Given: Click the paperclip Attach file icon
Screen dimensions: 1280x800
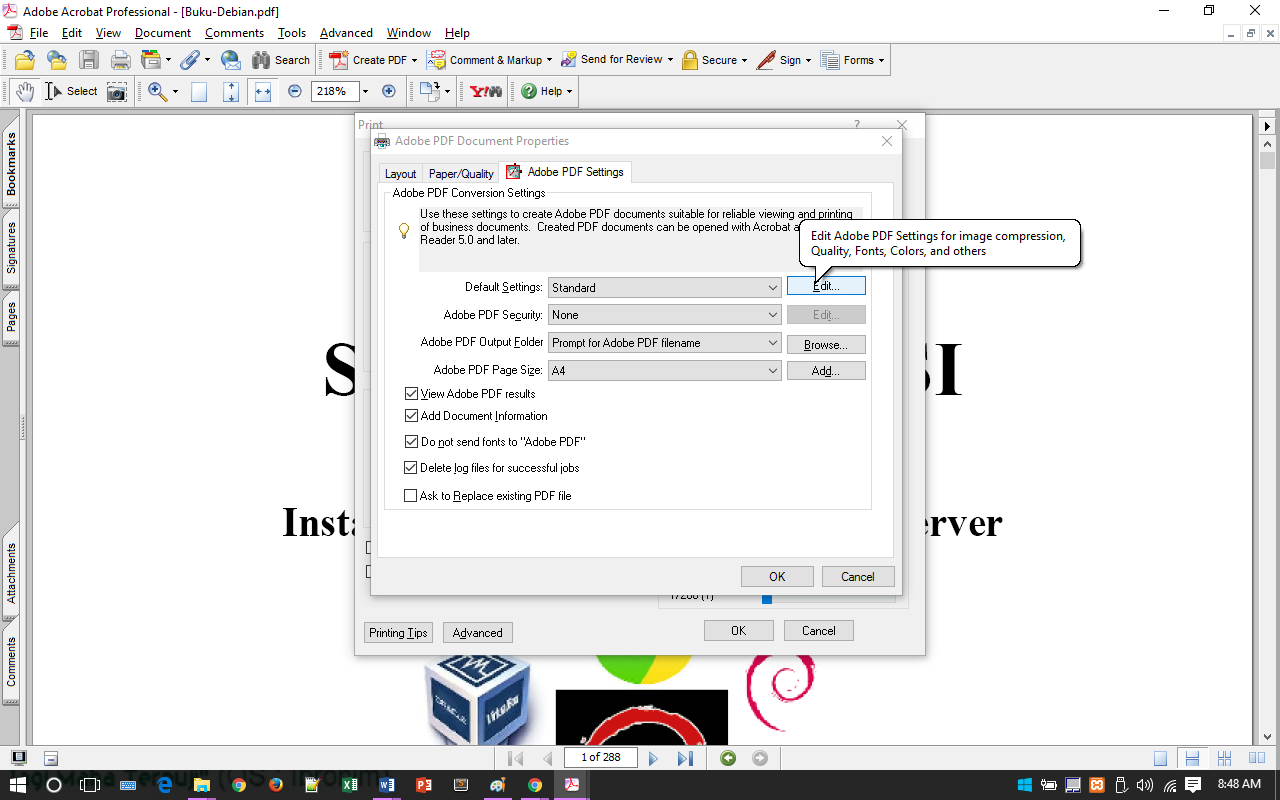Looking at the screenshot, I should pos(189,60).
